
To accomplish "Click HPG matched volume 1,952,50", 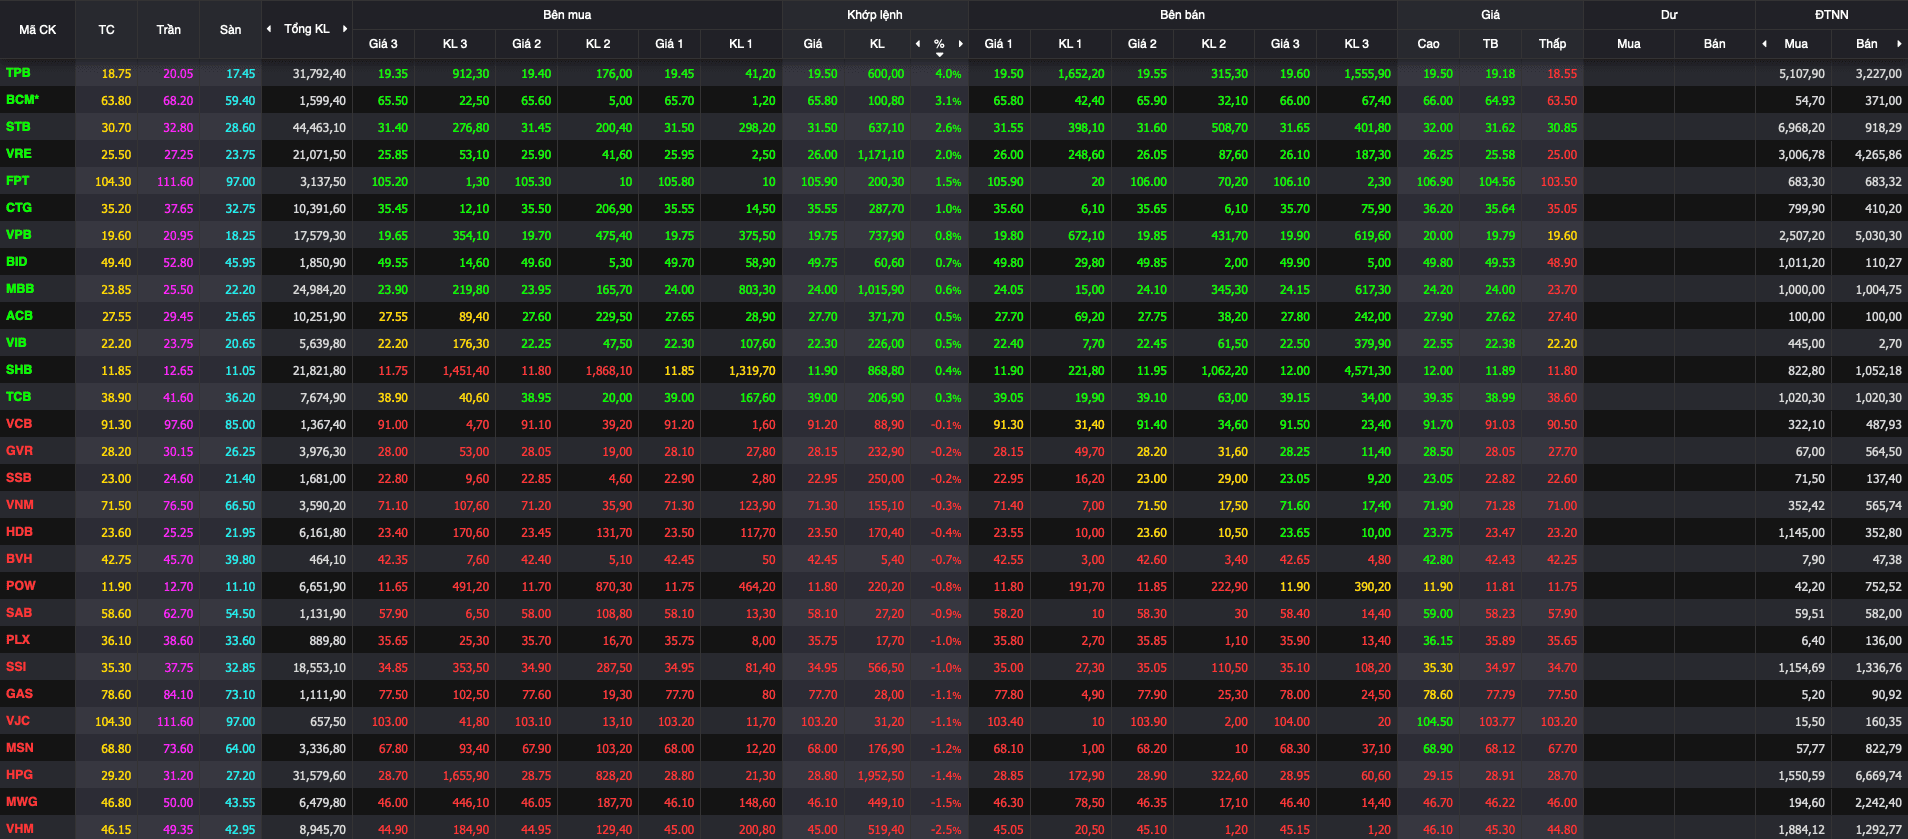I will tap(881, 776).
